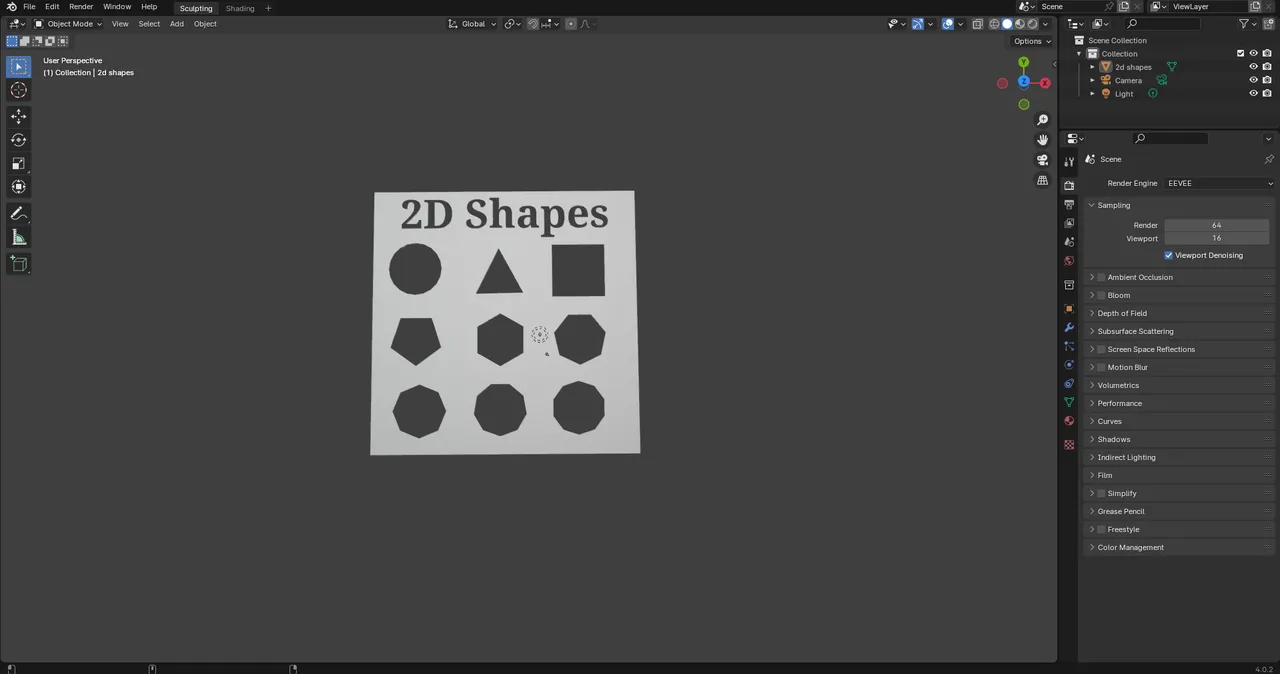This screenshot has height=674, width=1280.
Task: Expand the Ambient Occlusion panel
Action: [x=1140, y=277]
